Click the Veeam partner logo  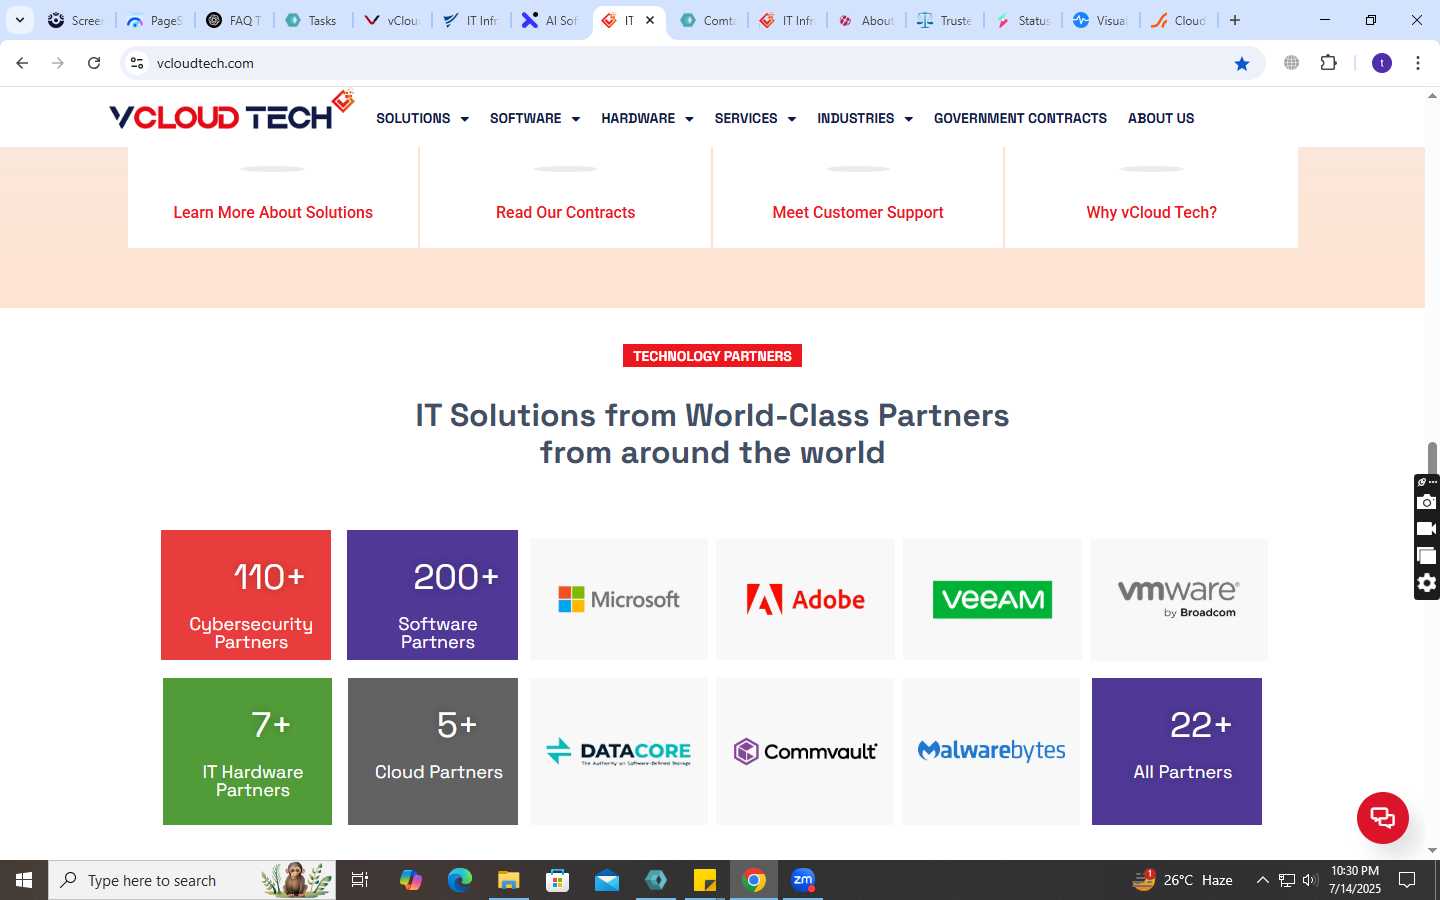coord(992,599)
